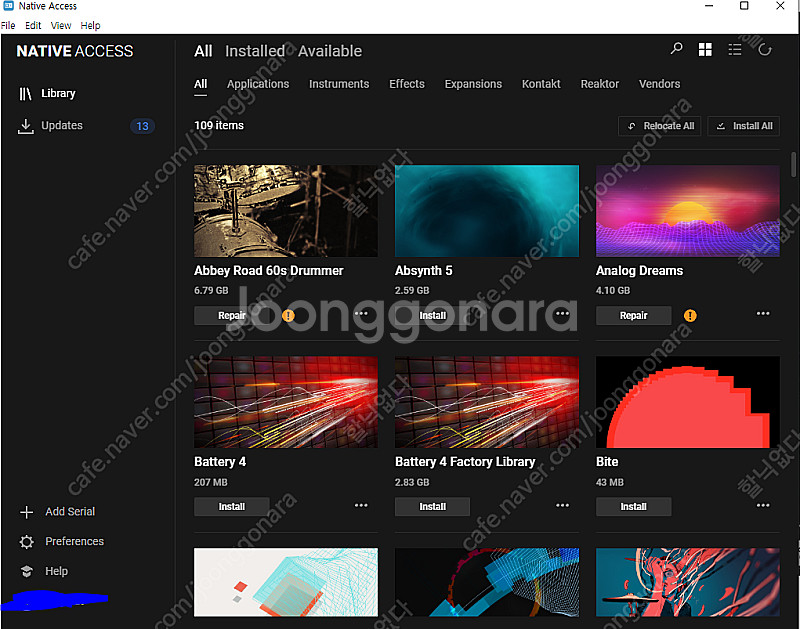
Task: Open the File menu
Action: [x=8, y=26]
